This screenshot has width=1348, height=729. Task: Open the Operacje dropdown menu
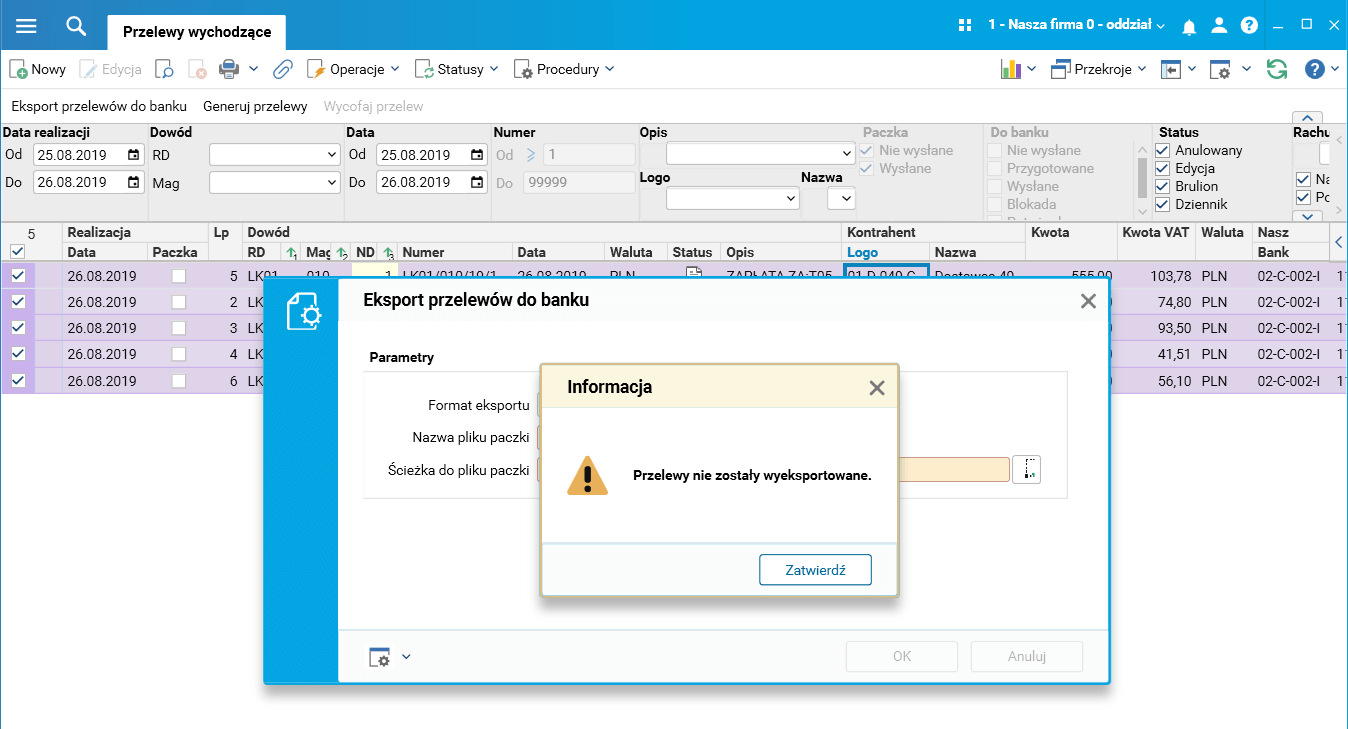tap(353, 69)
